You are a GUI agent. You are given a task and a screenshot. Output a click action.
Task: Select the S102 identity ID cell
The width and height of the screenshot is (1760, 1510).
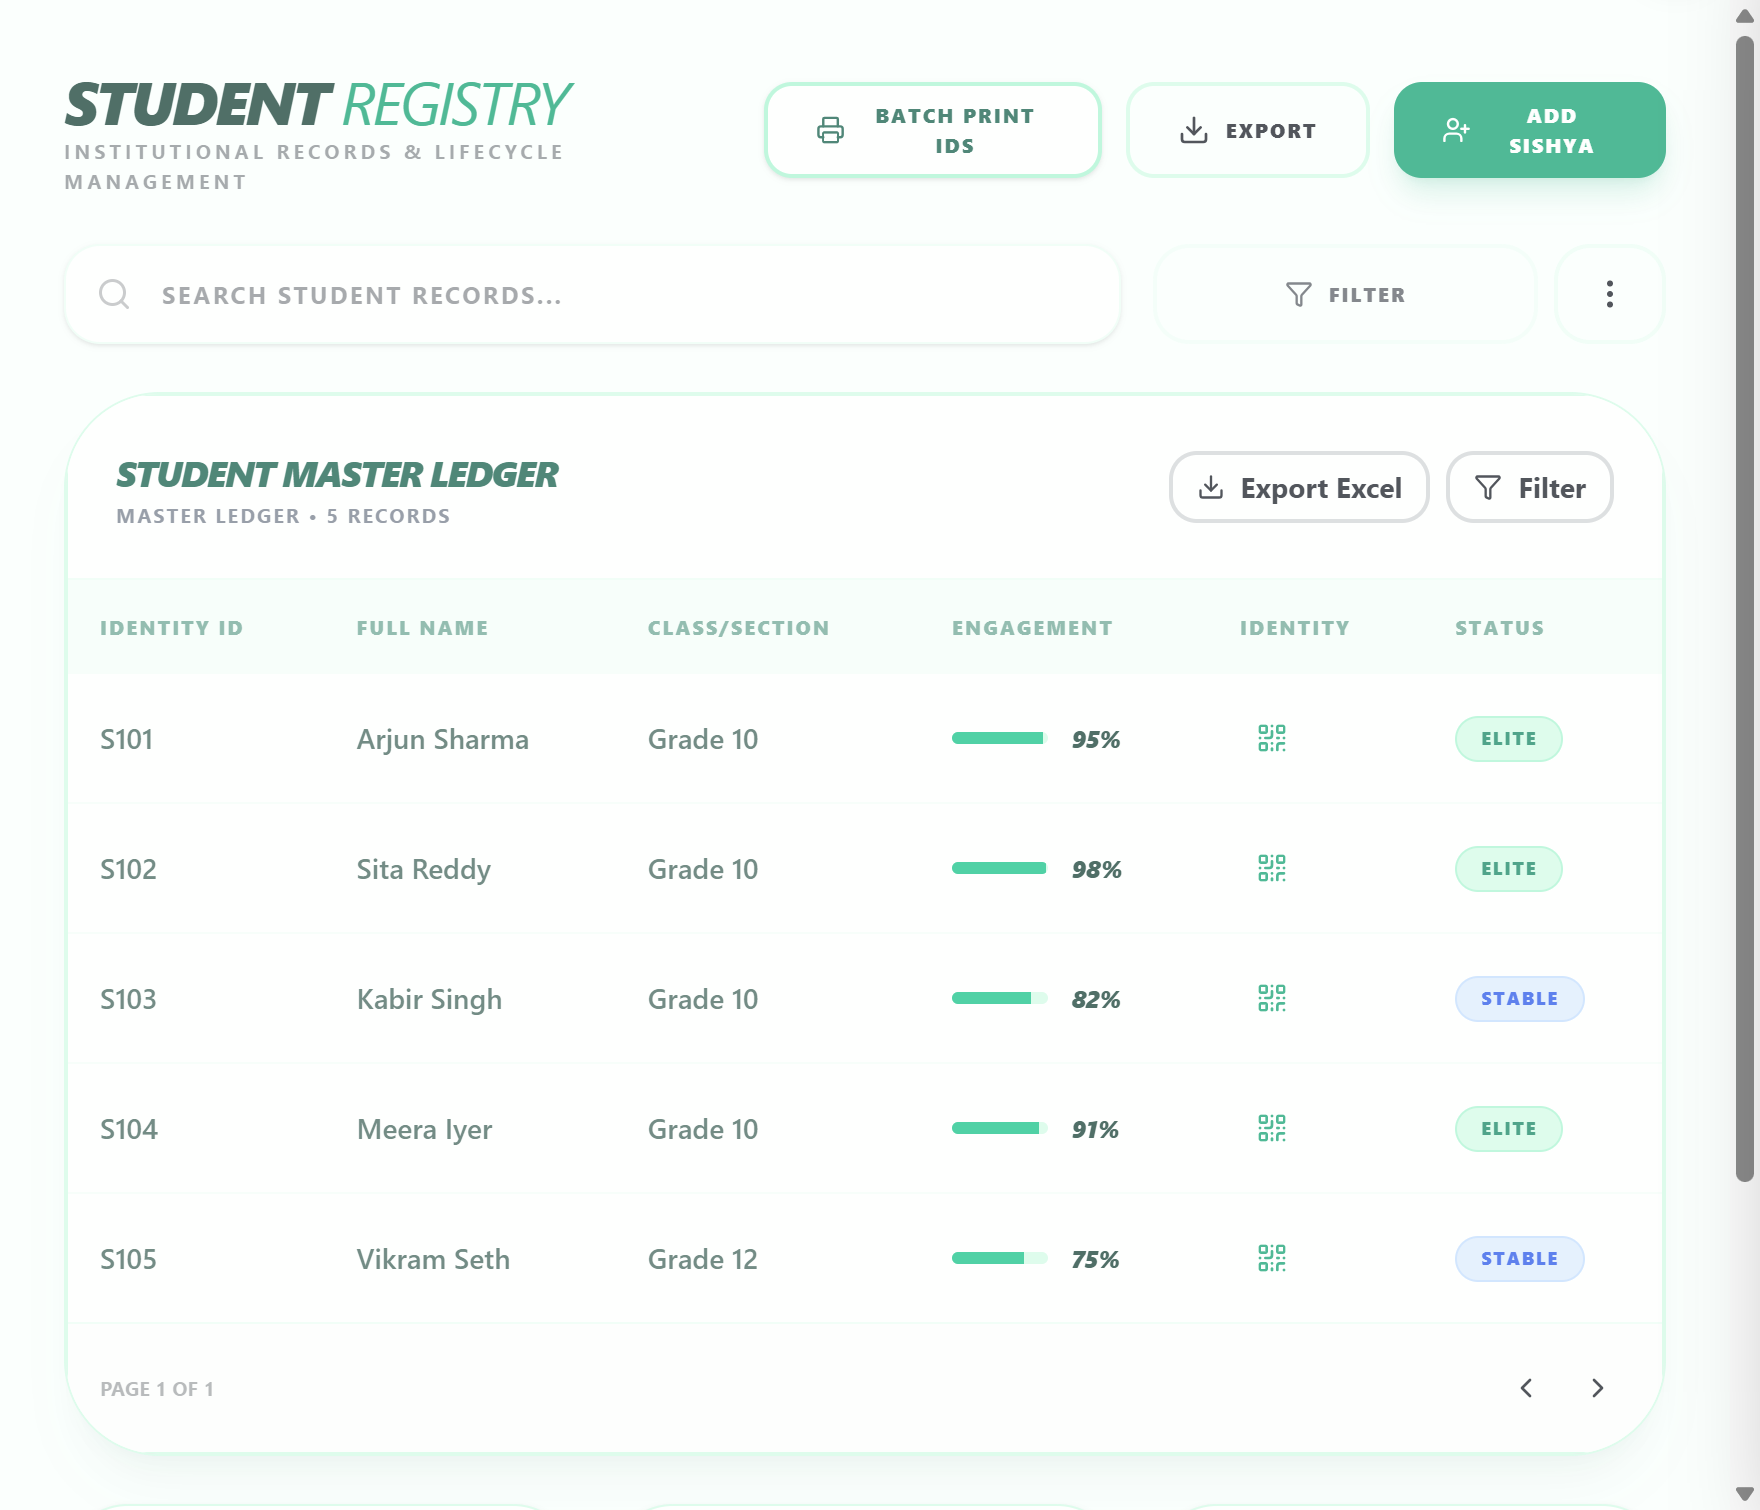pos(128,869)
